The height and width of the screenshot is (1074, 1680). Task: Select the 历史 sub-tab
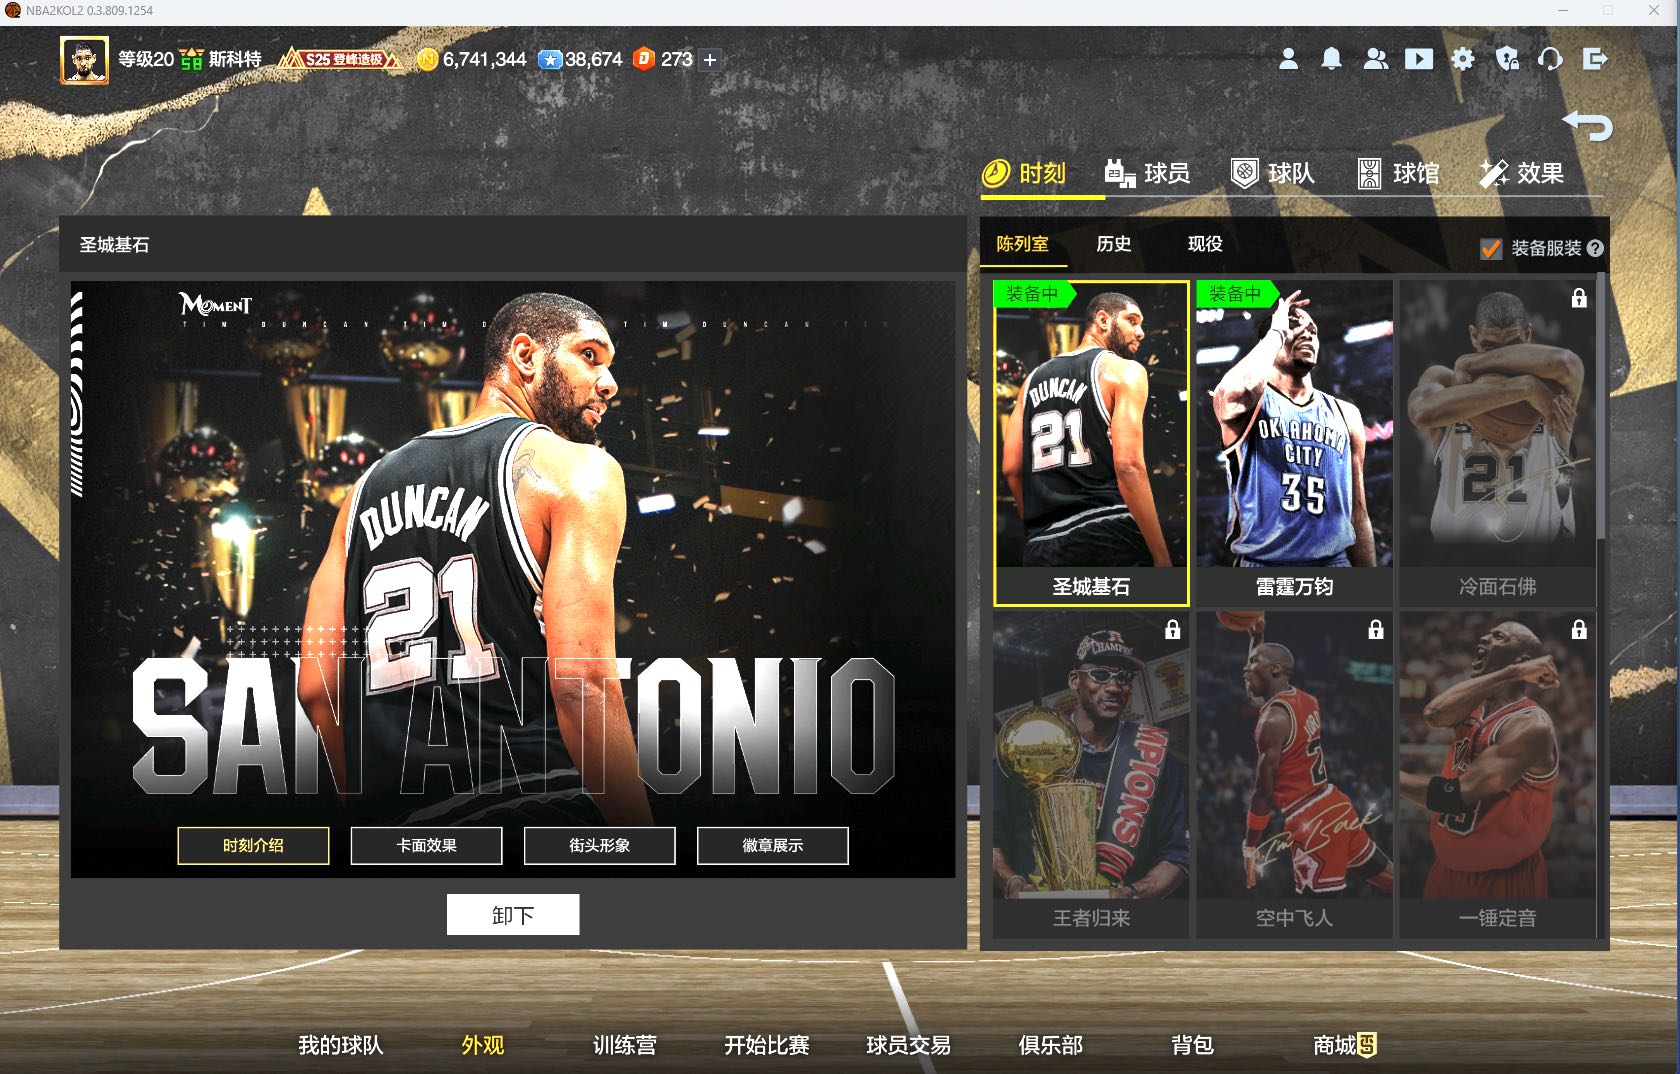tap(1113, 244)
